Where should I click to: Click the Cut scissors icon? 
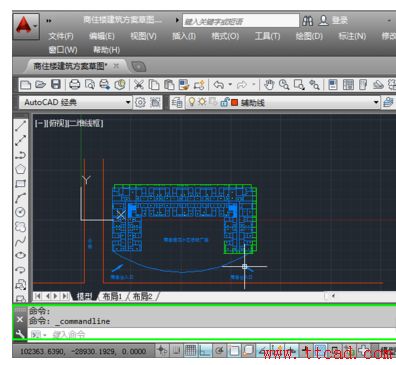tap(139, 85)
